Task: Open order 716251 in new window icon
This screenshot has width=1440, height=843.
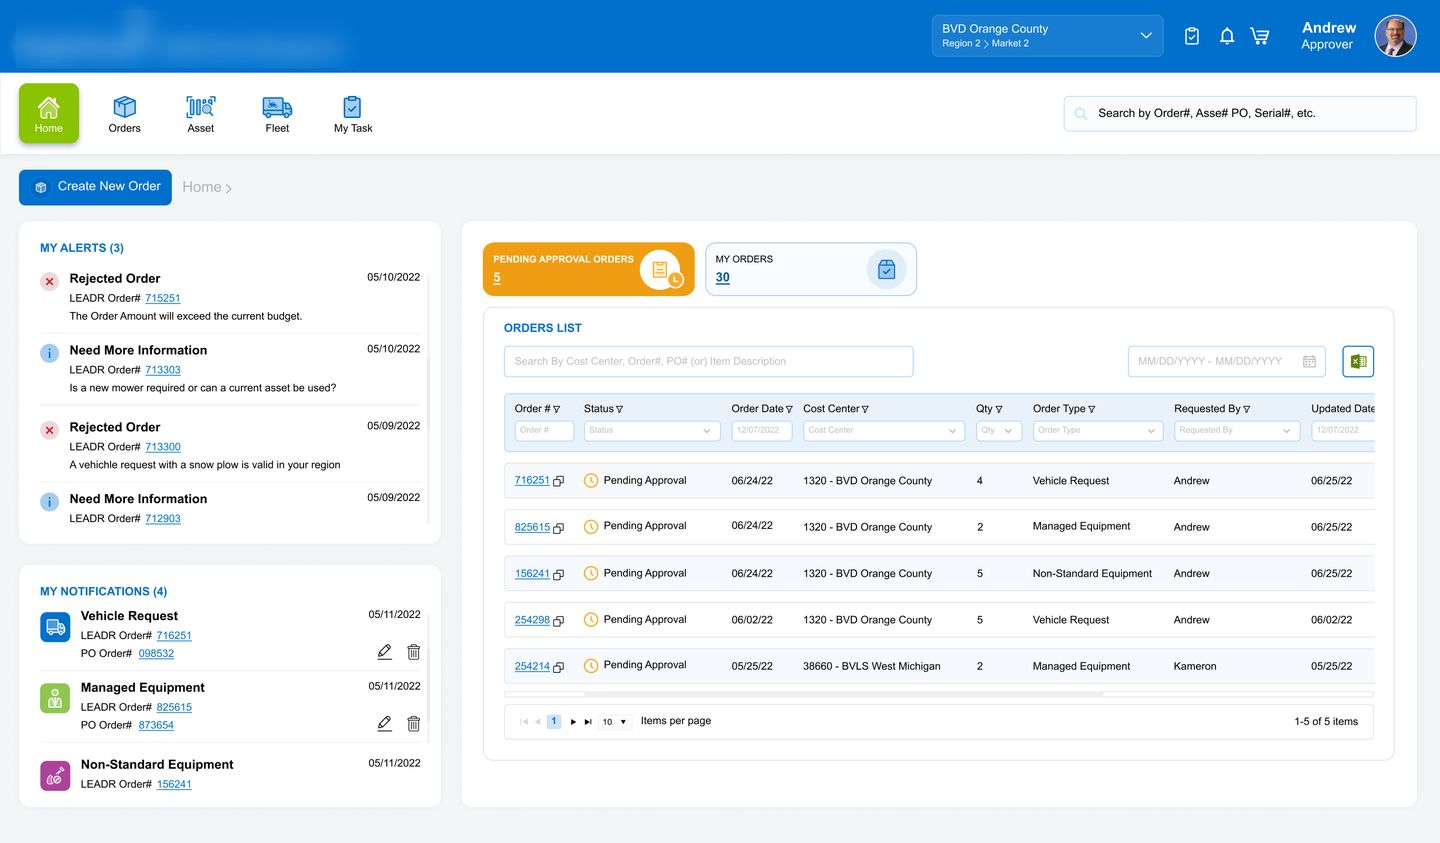Action: pyautogui.click(x=559, y=481)
